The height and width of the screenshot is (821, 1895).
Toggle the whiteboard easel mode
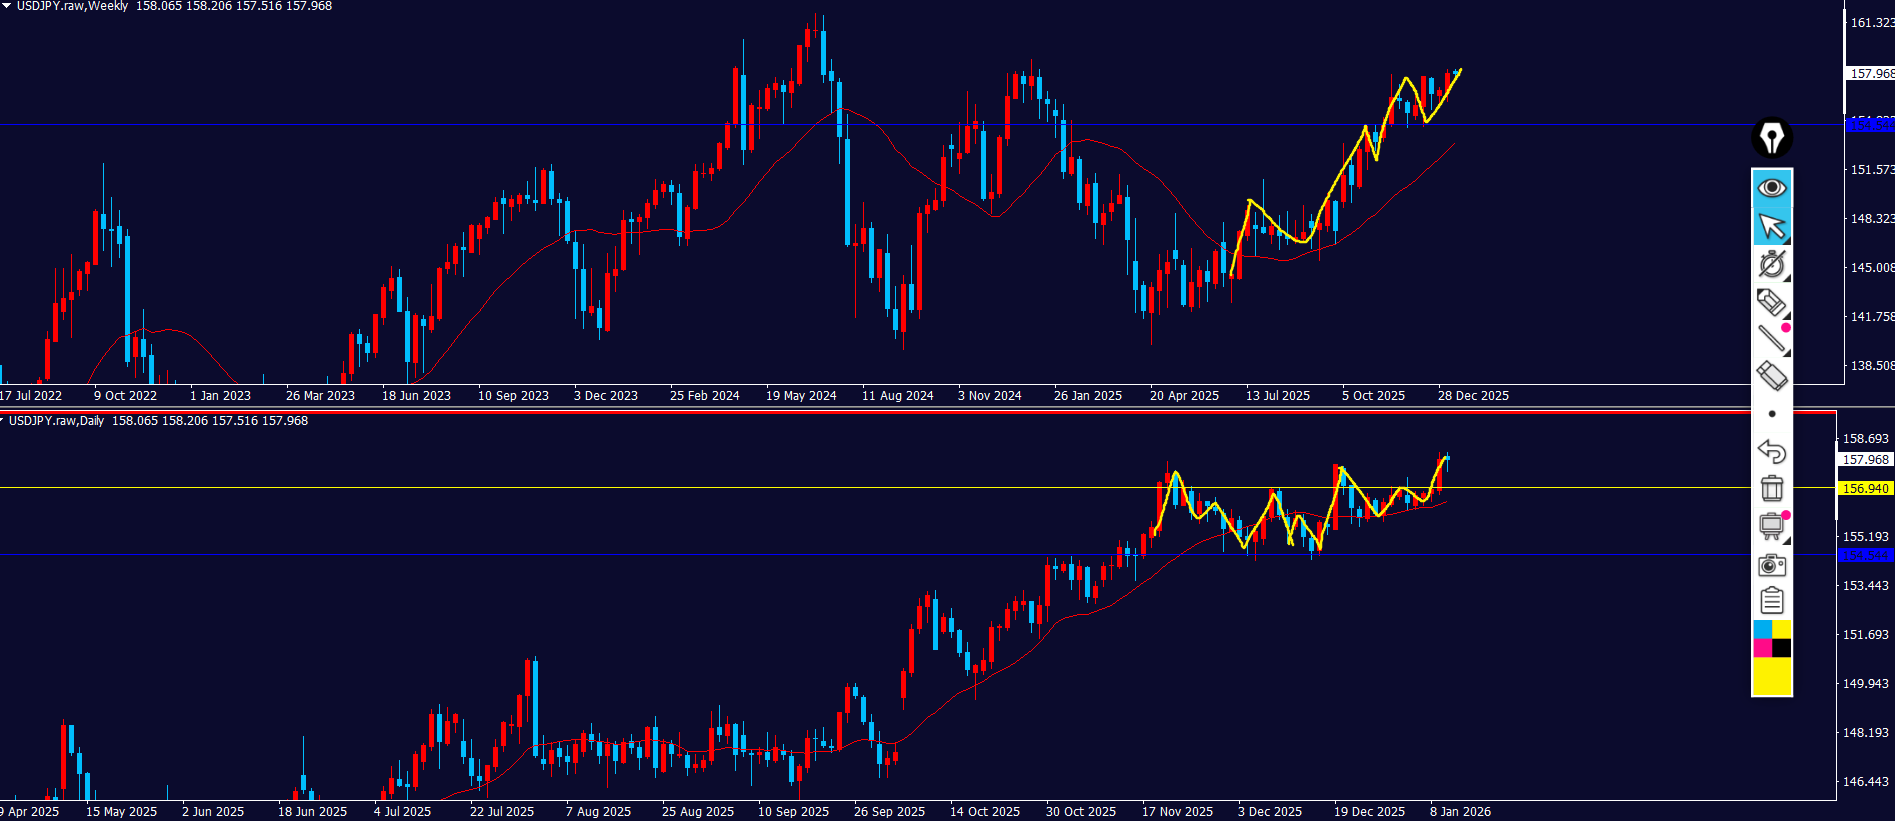click(1771, 526)
